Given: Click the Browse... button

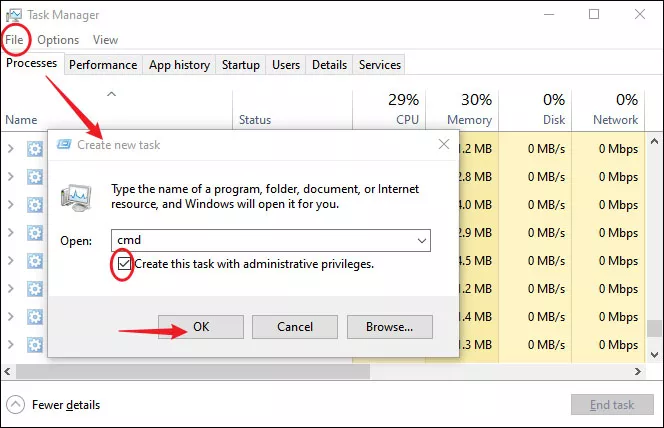Looking at the screenshot, I should pyautogui.click(x=390, y=327).
